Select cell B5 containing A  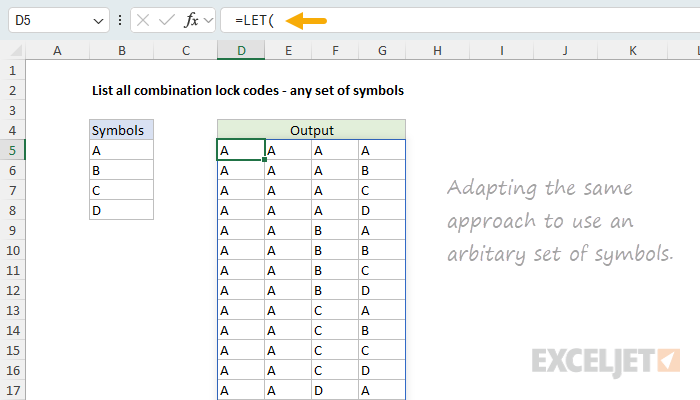[121, 150]
